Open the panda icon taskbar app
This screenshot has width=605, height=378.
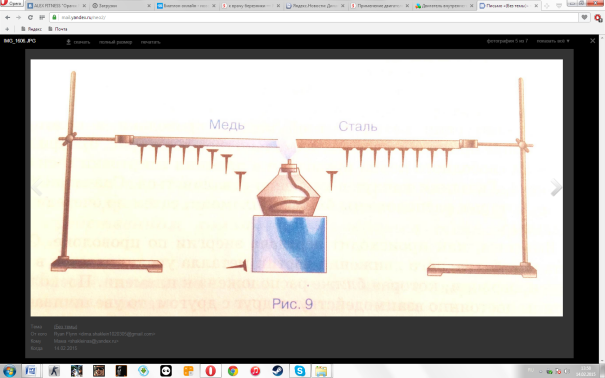click(x=166, y=371)
